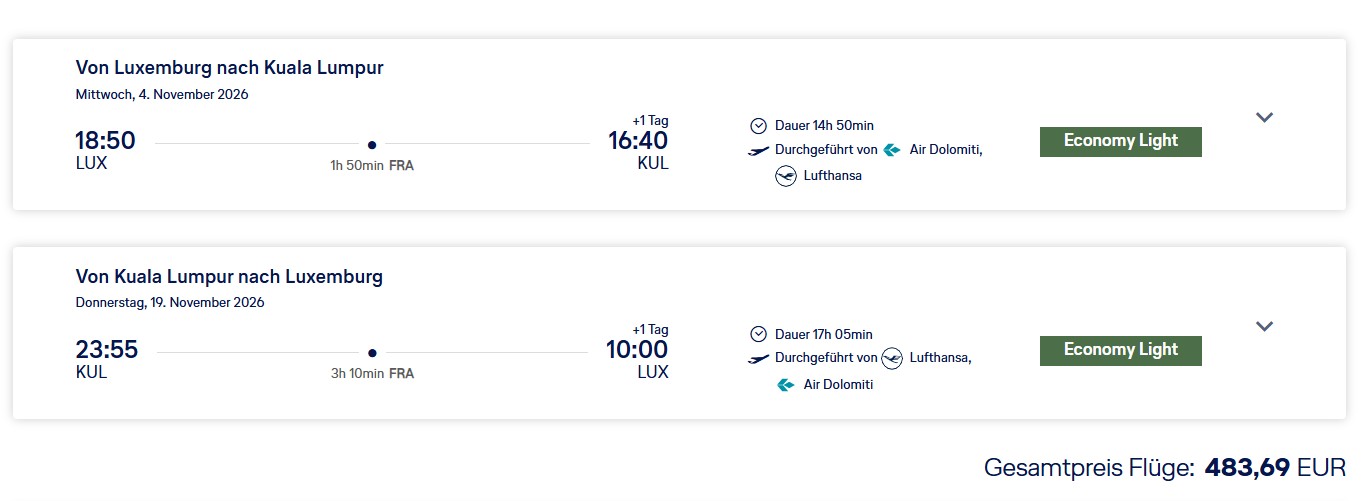1367x501 pixels.
Task: Click the Von Kuala Lumpur nach Luxemburg heading
Action: click(x=229, y=277)
